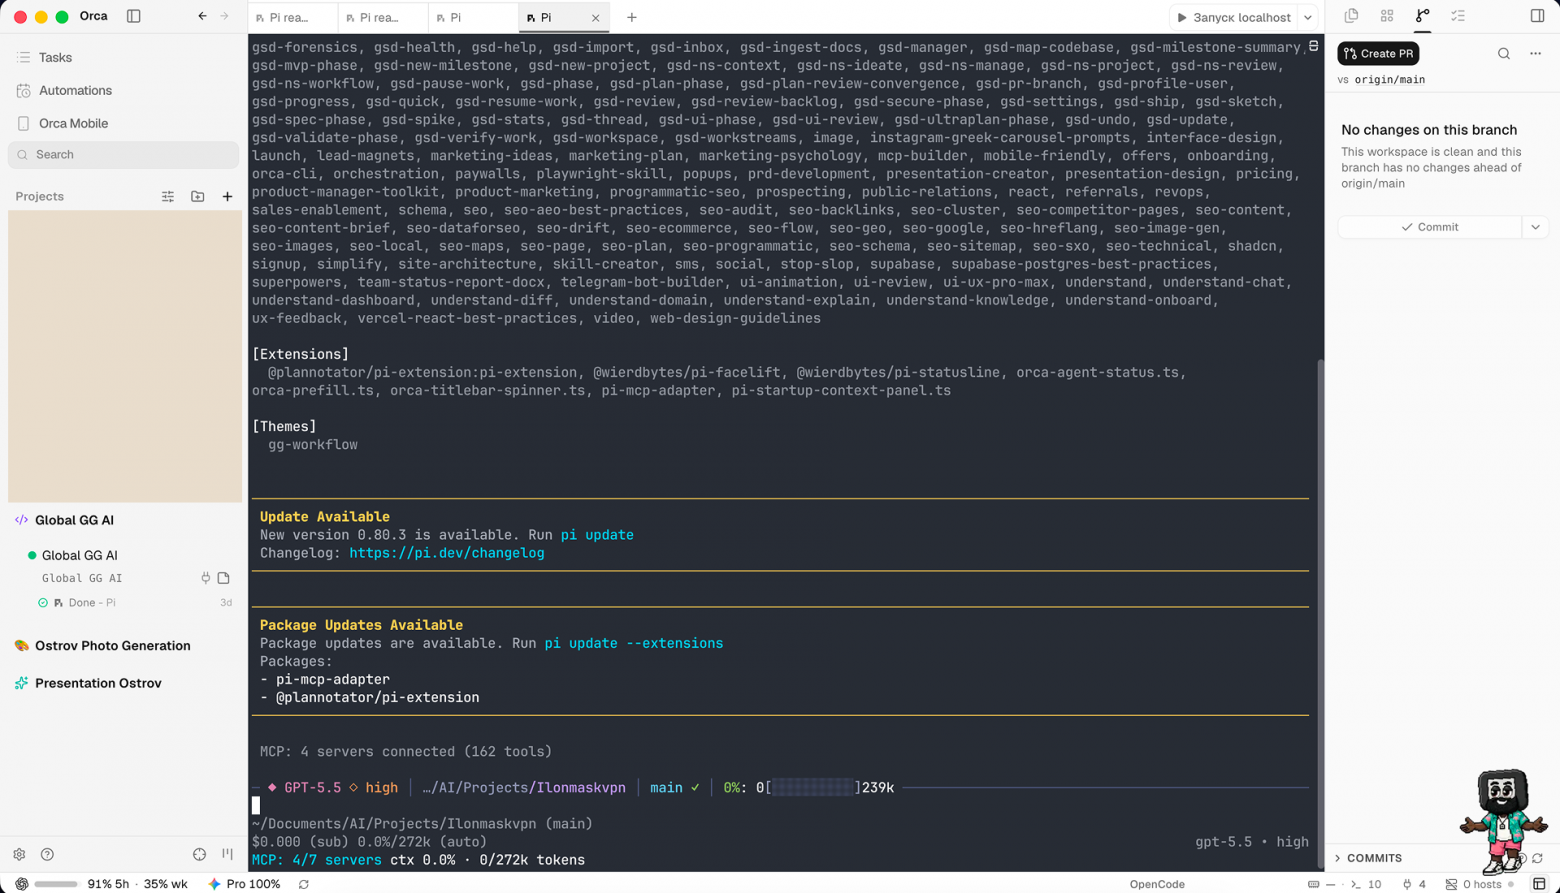Close the active Pi tab
Image resolution: width=1560 pixels, height=893 pixels.
[596, 18]
